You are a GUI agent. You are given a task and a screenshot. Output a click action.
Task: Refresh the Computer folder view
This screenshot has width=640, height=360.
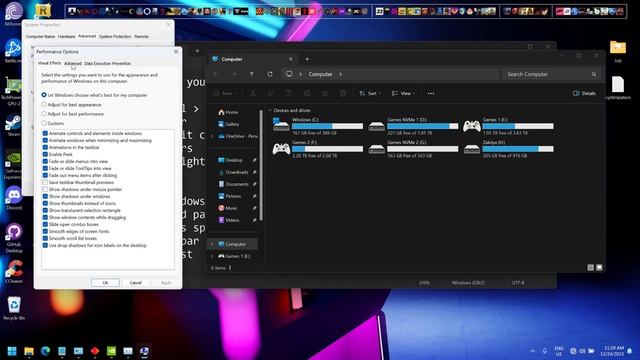tap(270, 74)
